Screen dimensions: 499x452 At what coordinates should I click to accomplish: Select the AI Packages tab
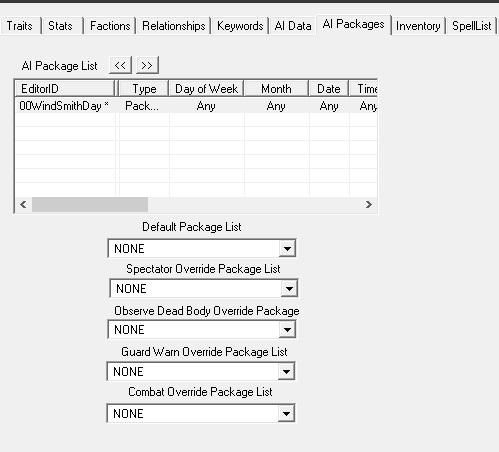pyautogui.click(x=353, y=24)
